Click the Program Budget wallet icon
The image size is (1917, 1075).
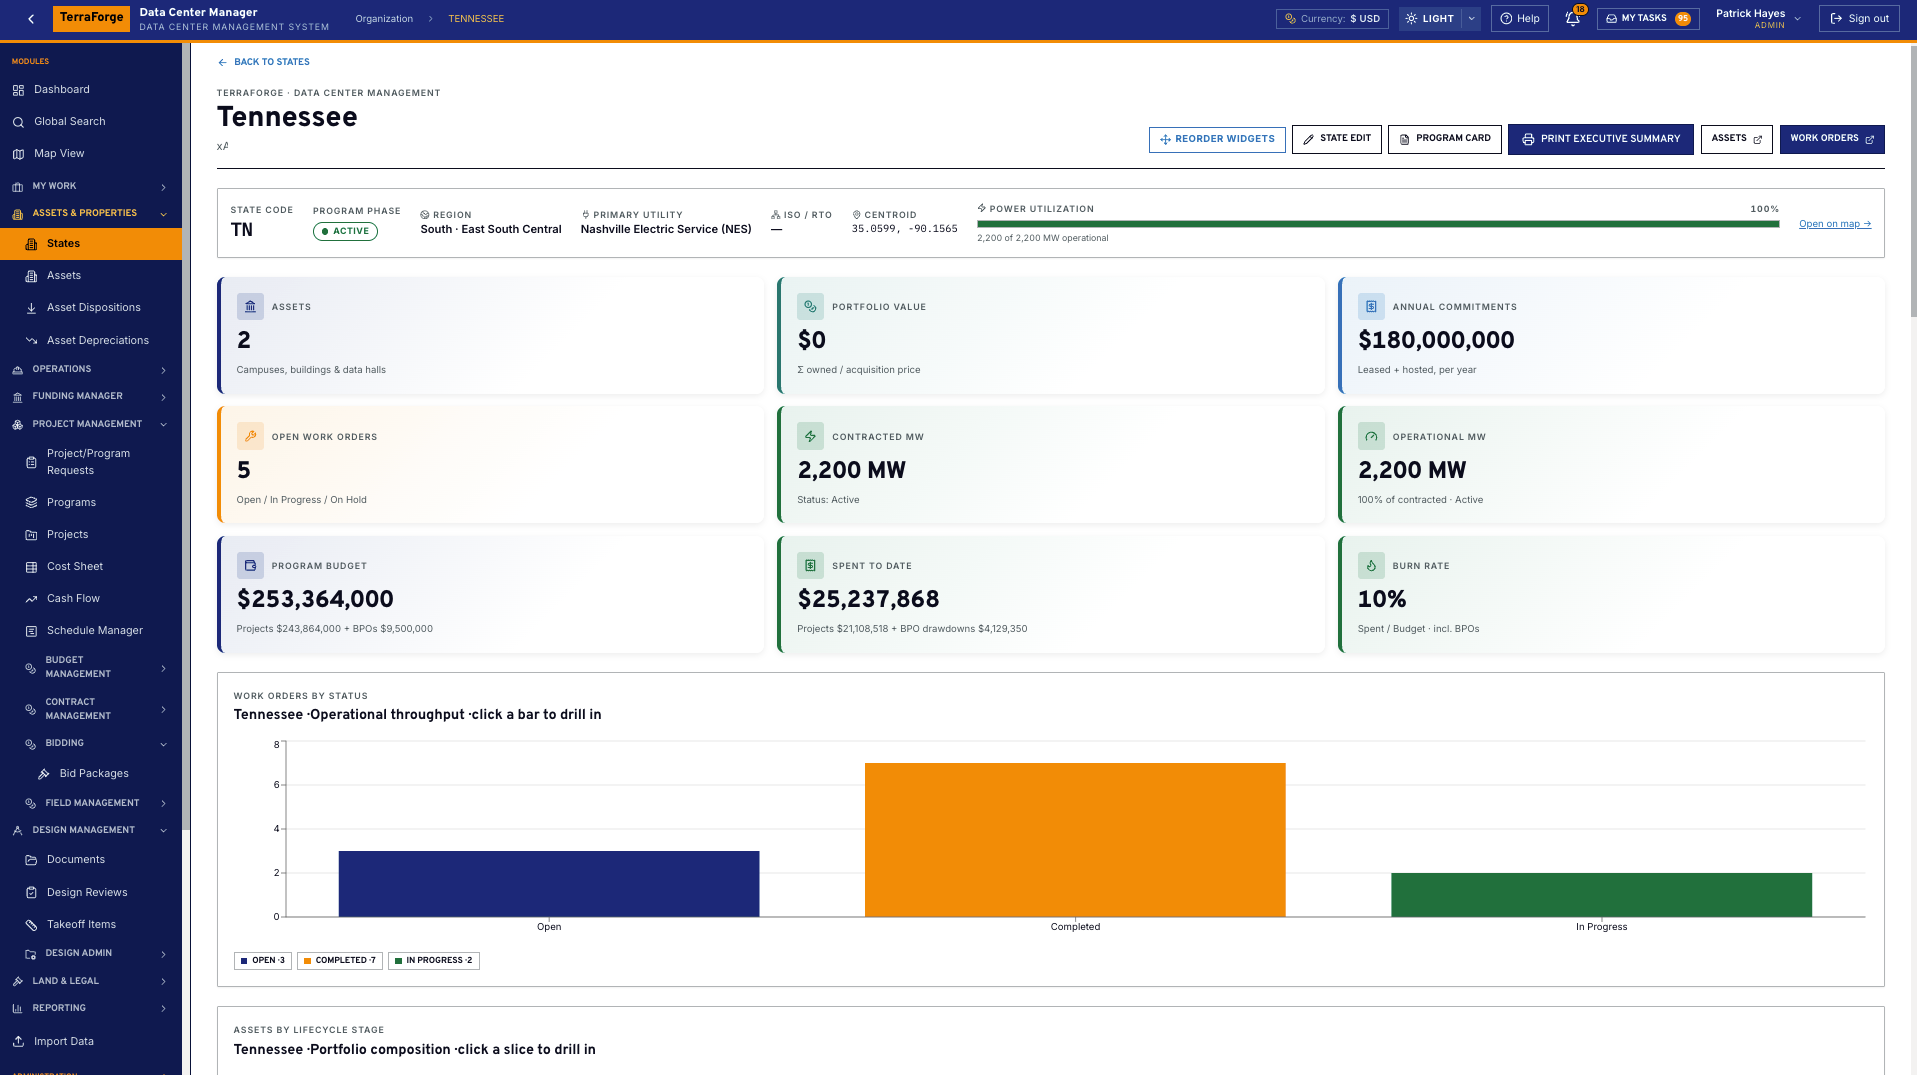click(x=250, y=565)
